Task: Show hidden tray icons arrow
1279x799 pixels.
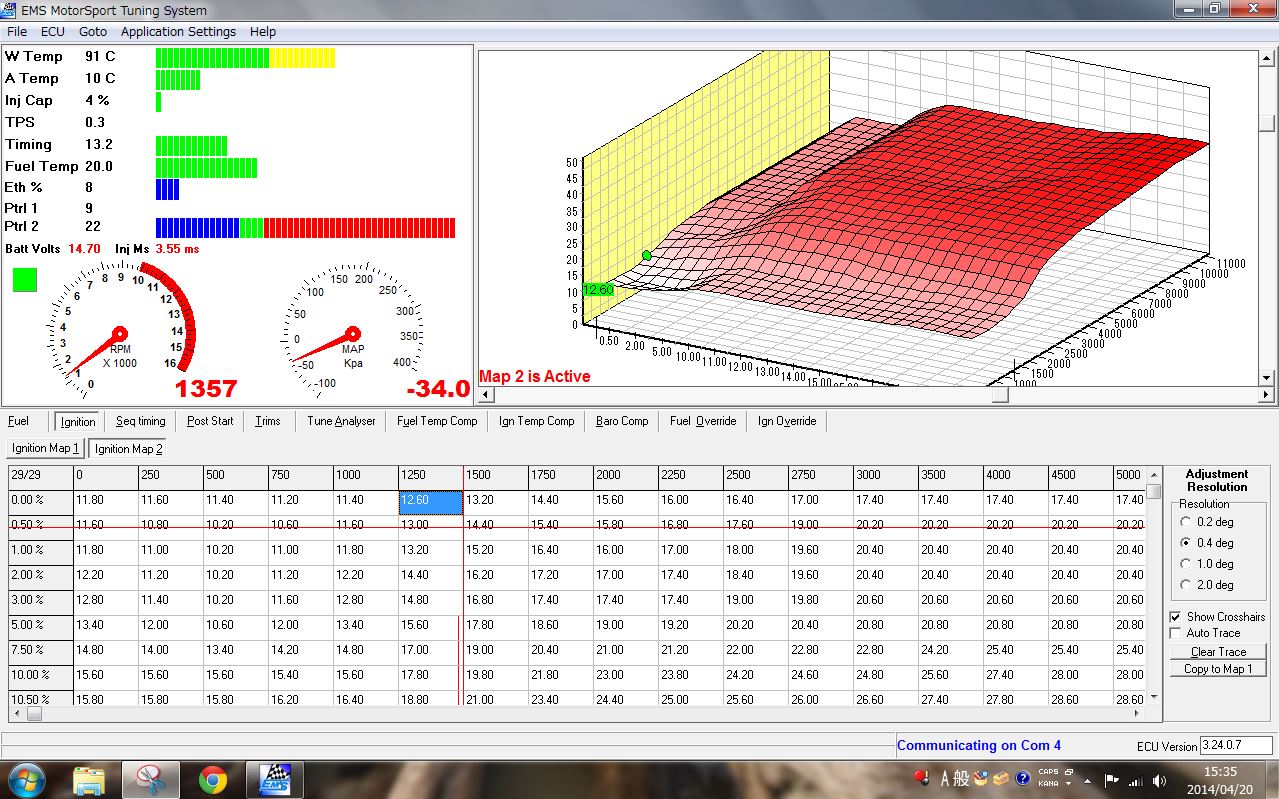Action: click(x=1089, y=780)
